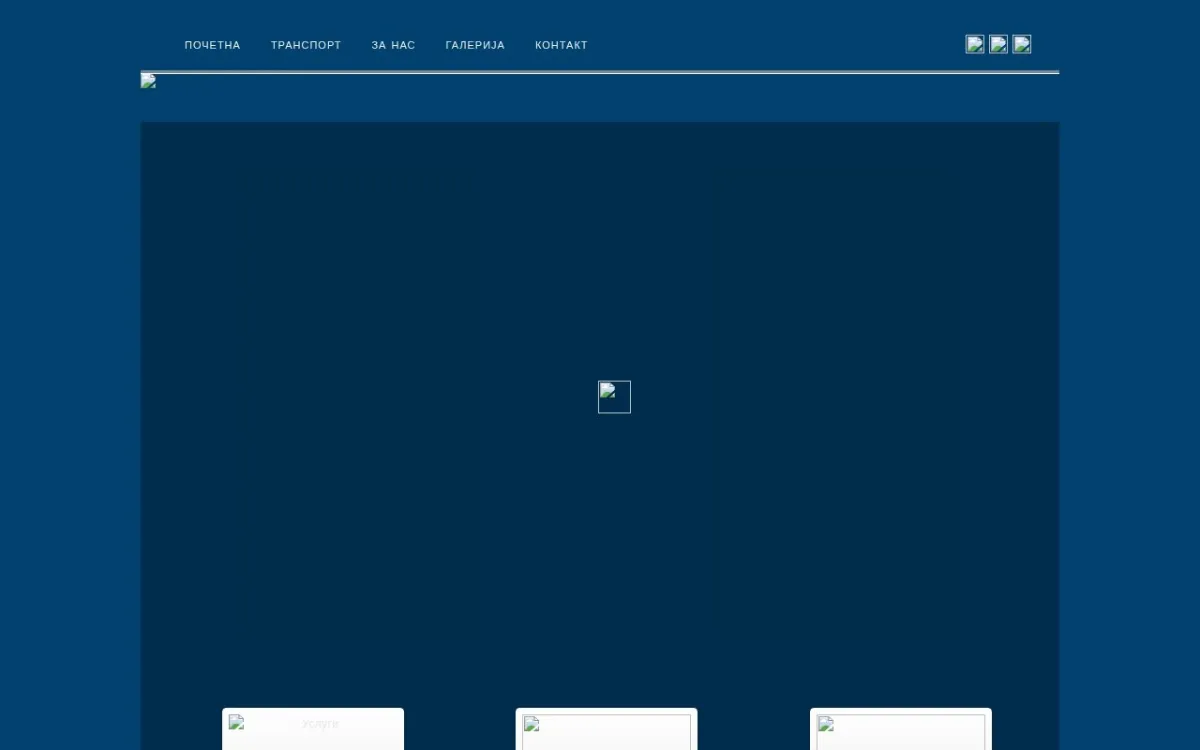Select ЗА НАС in the navigation
The image size is (1200, 750).
click(x=393, y=45)
